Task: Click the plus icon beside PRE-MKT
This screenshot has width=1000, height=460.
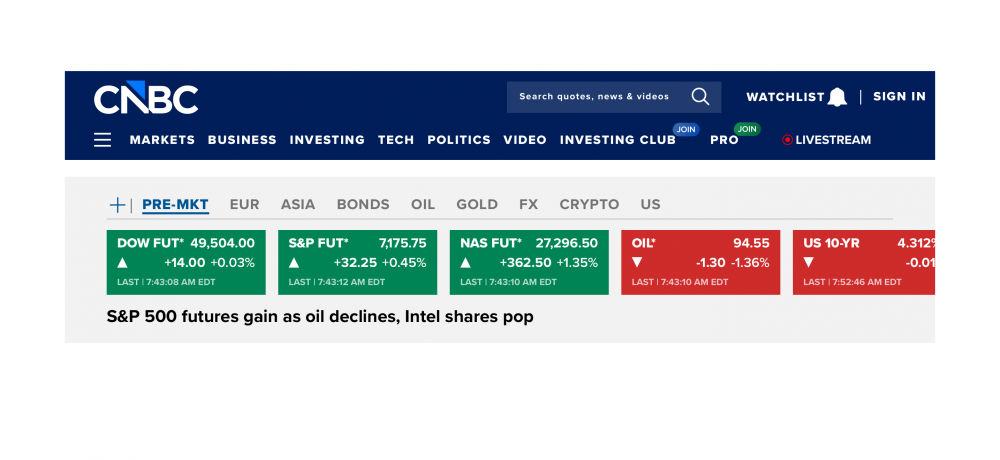Action: 117,205
